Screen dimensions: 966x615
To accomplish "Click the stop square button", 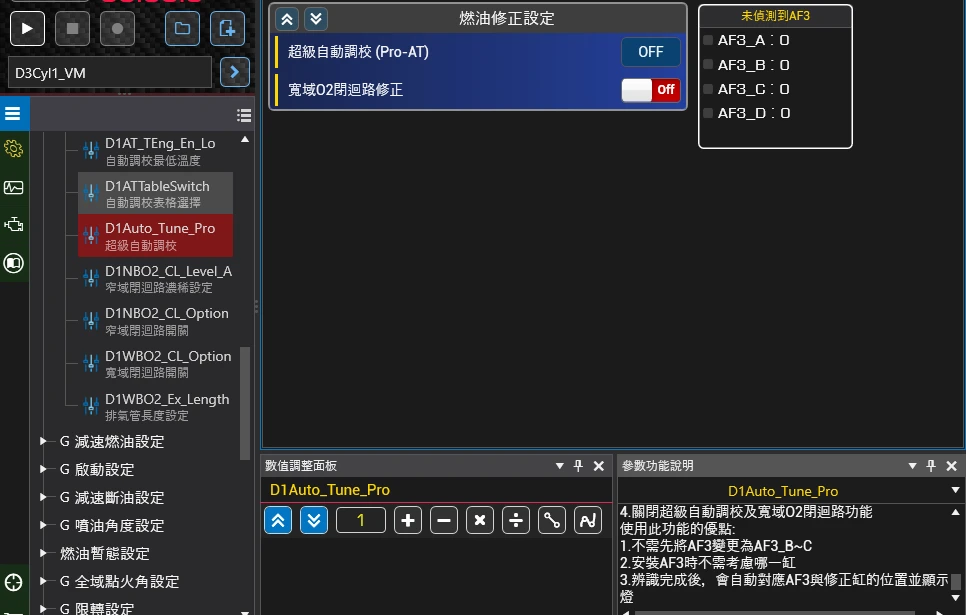I will tap(72, 28).
